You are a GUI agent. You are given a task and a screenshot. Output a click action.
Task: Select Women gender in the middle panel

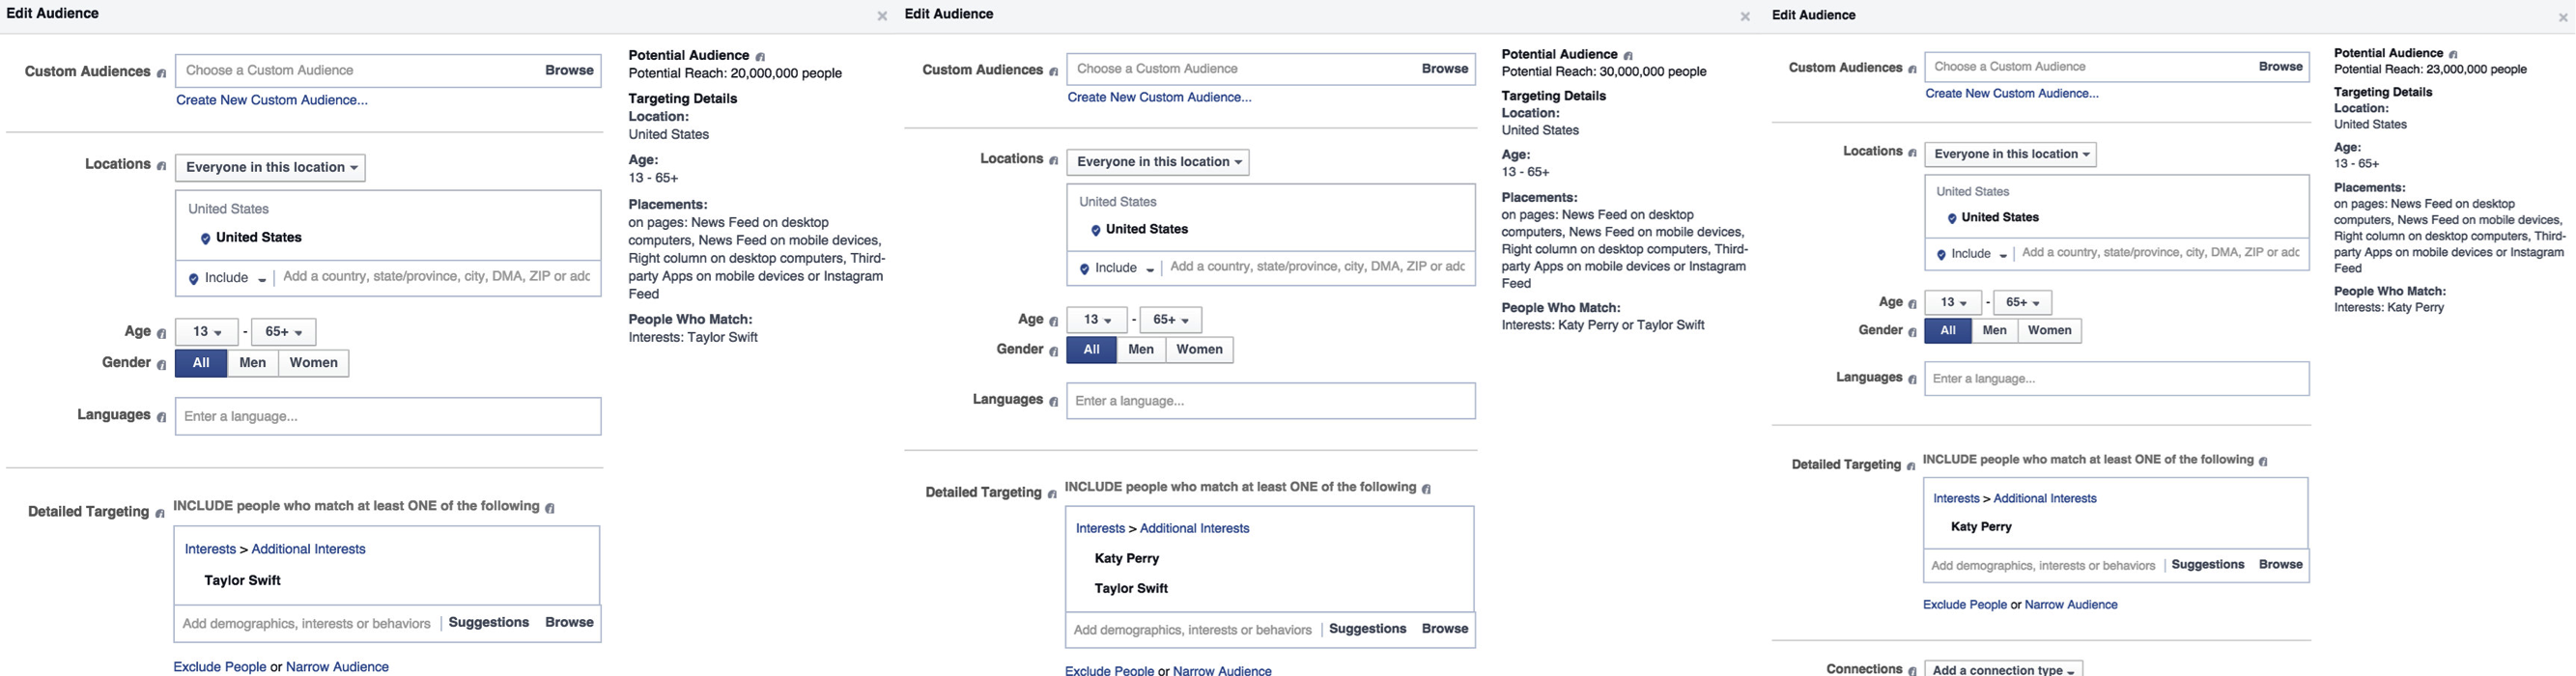pos(1199,349)
